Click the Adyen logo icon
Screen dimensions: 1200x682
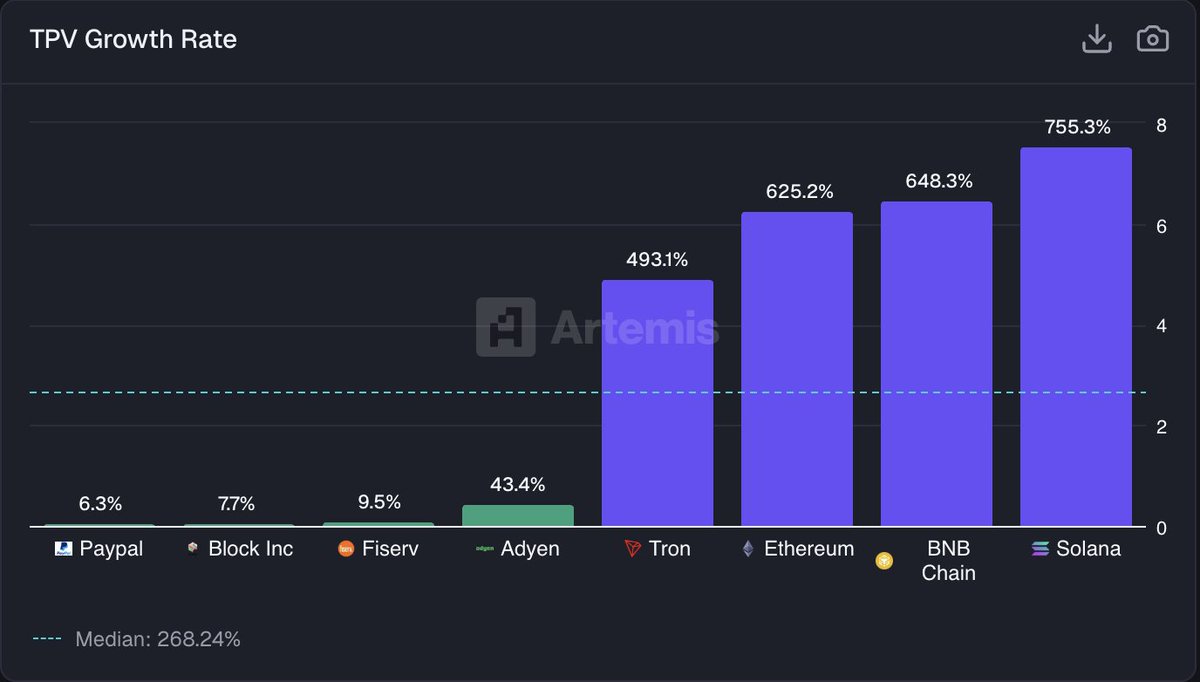click(x=485, y=549)
